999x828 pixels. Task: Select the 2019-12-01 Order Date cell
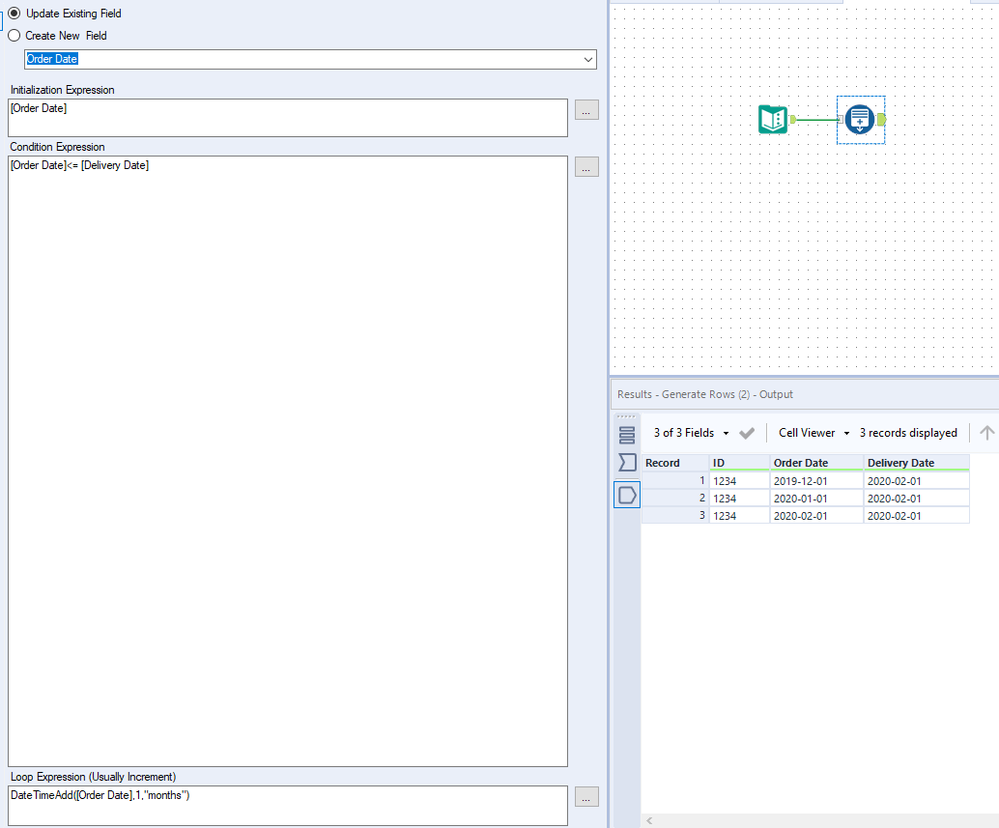point(816,481)
